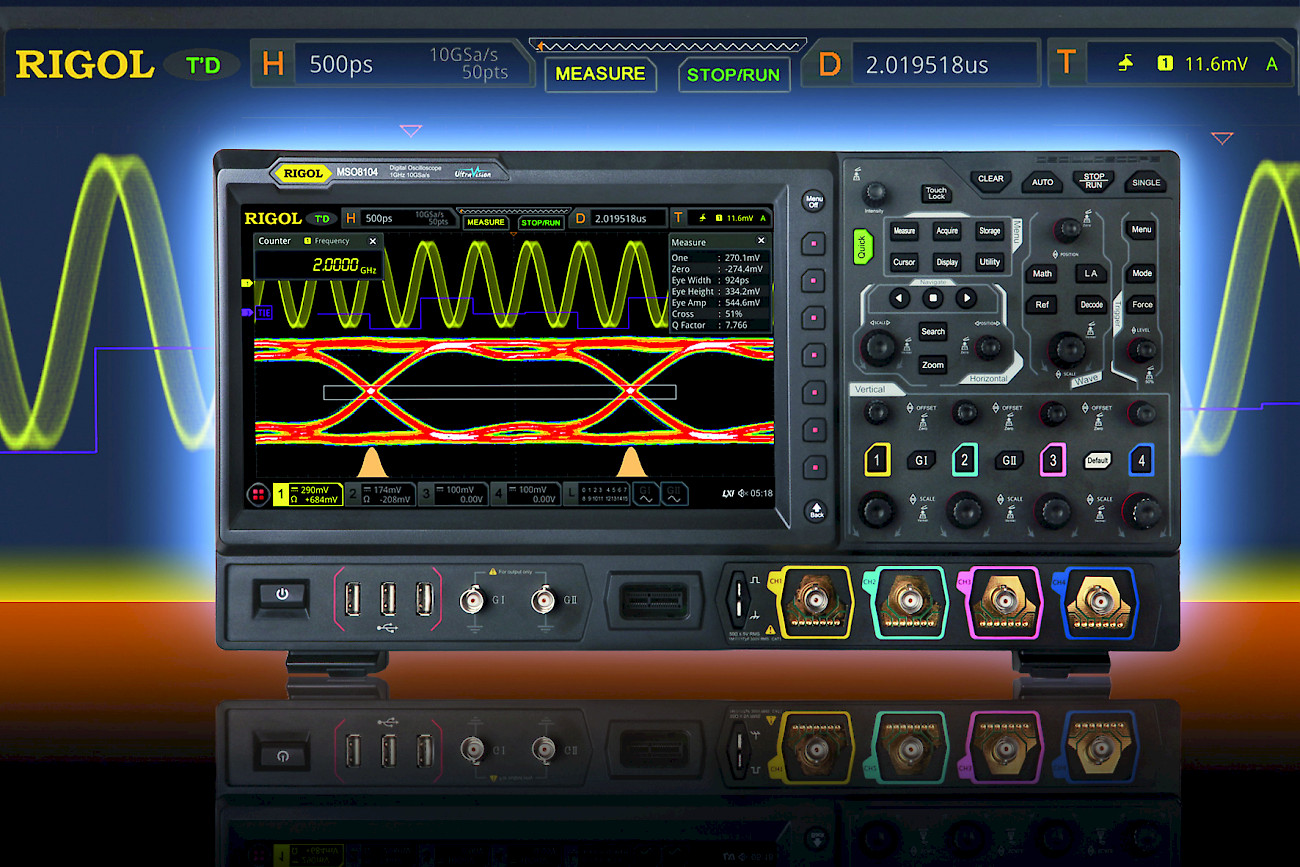Image resolution: width=1300 pixels, height=867 pixels.
Task: Click the Decode key
Action: (1091, 305)
